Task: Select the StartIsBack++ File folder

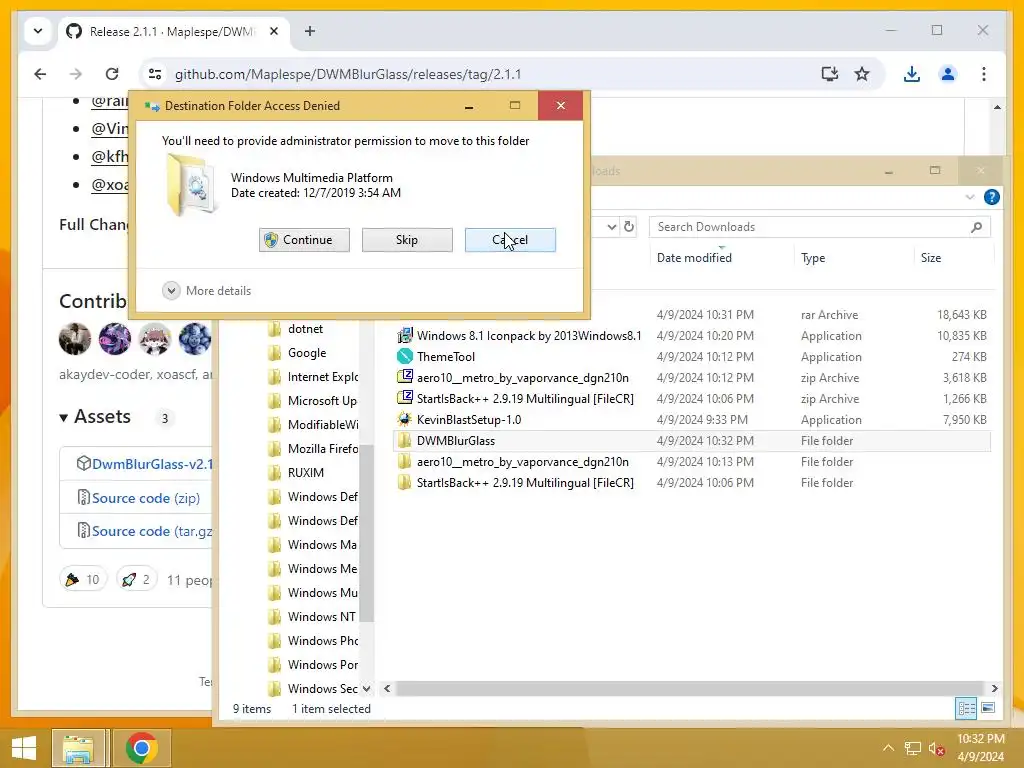Action: pyautogui.click(x=692, y=483)
